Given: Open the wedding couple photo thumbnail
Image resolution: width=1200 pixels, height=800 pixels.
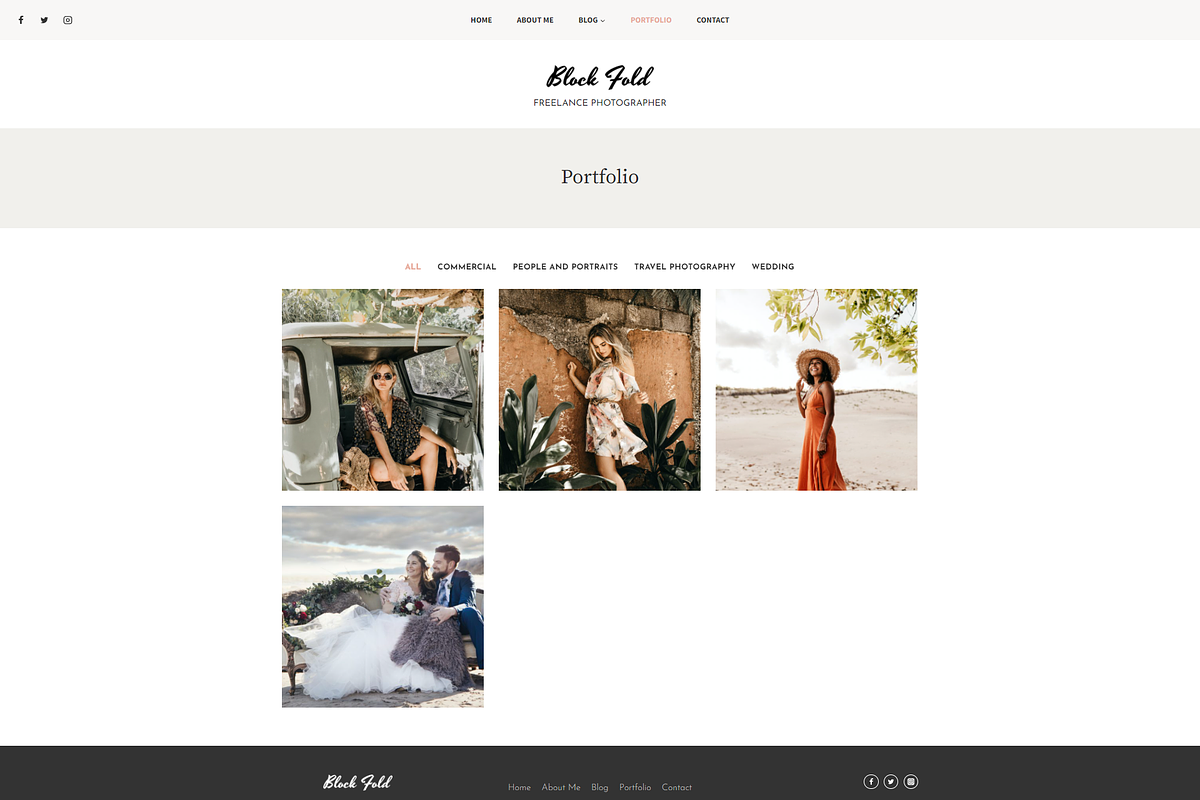Looking at the screenshot, I should tap(383, 607).
